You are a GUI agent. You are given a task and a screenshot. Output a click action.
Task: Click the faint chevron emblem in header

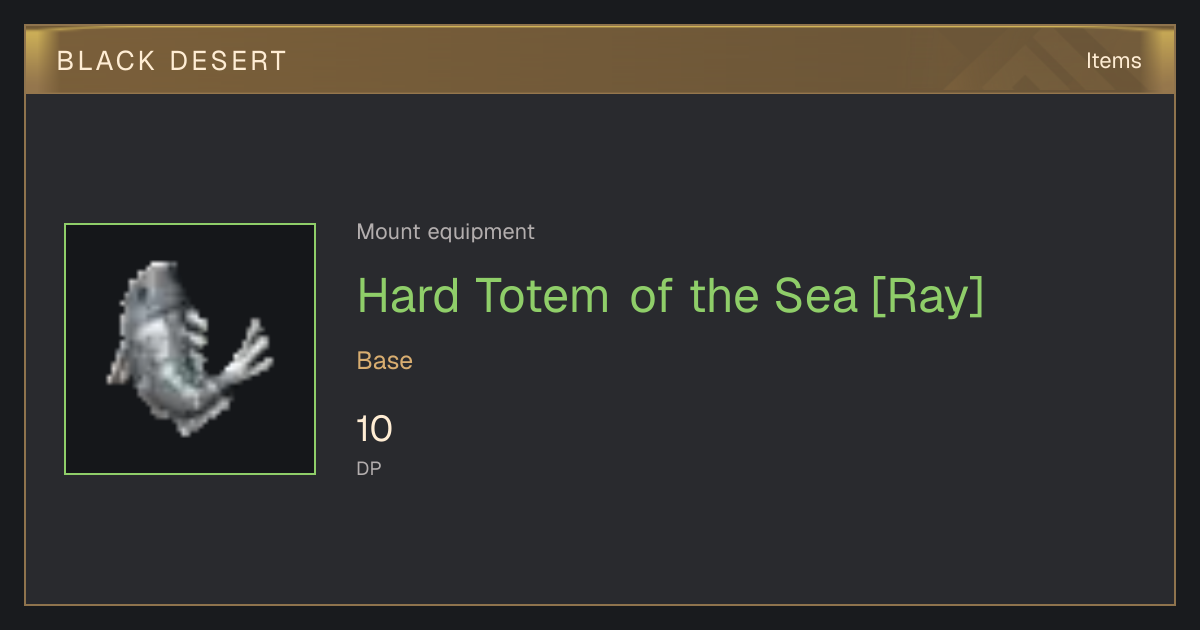1030,62
